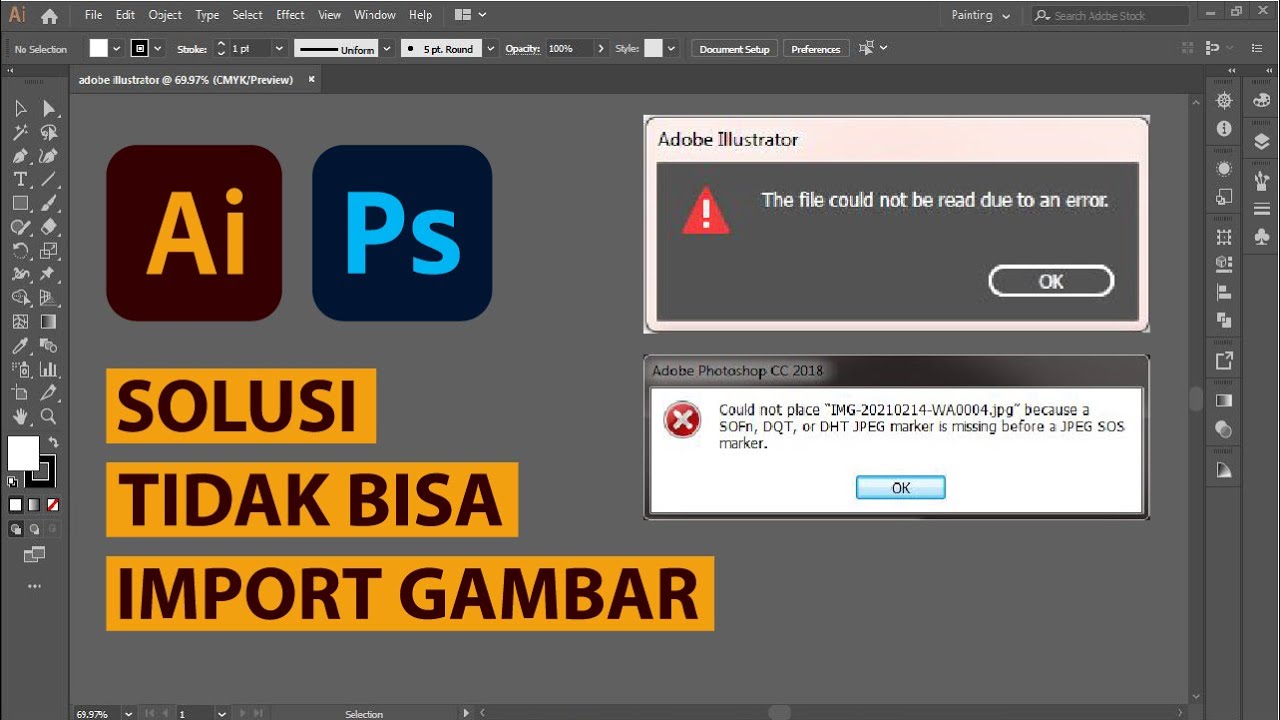Viewport: 1280px width, 720px height.
Task: Select the Perspective Grid tool
Action: [x=48, y=298]
